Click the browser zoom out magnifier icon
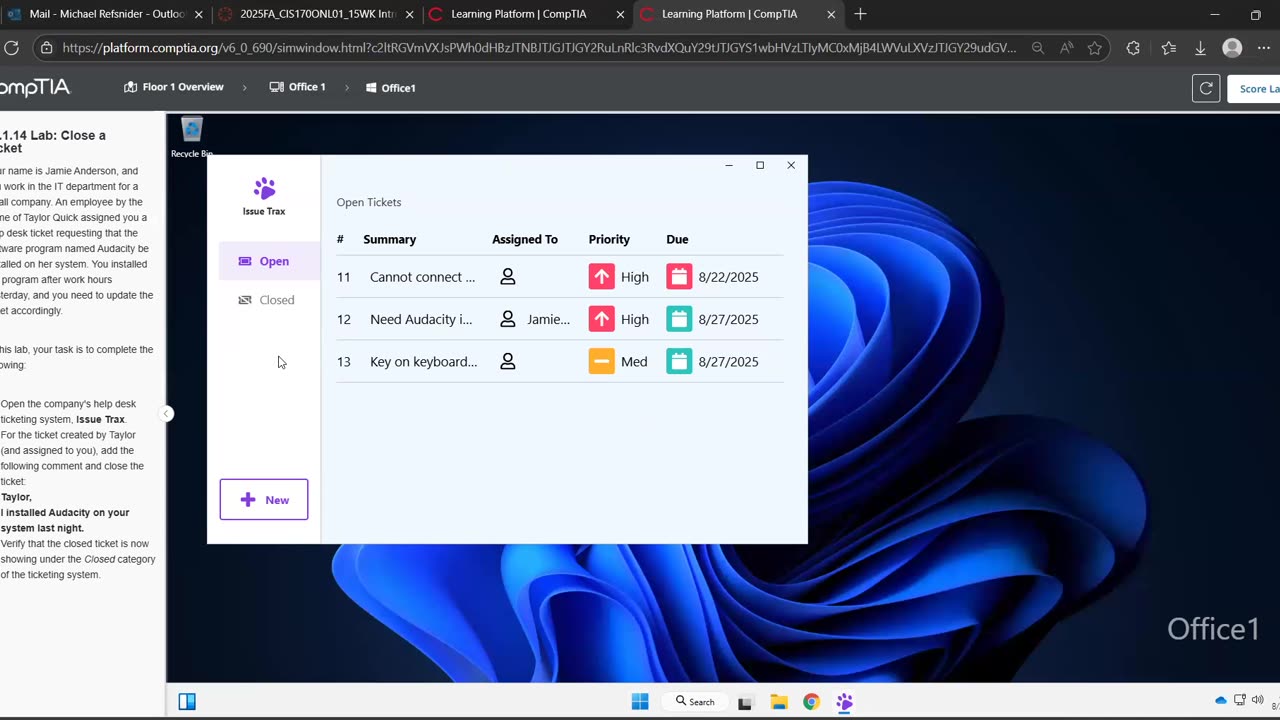 pyautogui.click(x=1038, y=48)
